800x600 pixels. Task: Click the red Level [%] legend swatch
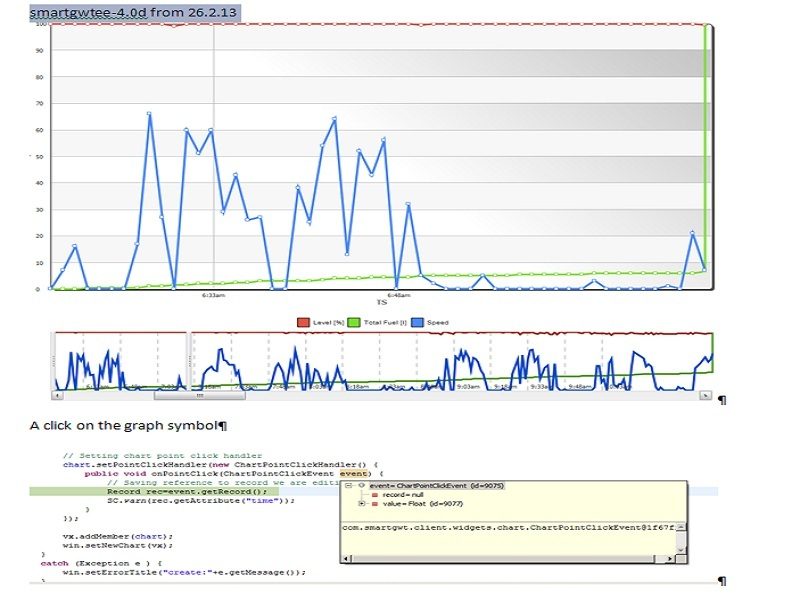(x=303, y=321)
